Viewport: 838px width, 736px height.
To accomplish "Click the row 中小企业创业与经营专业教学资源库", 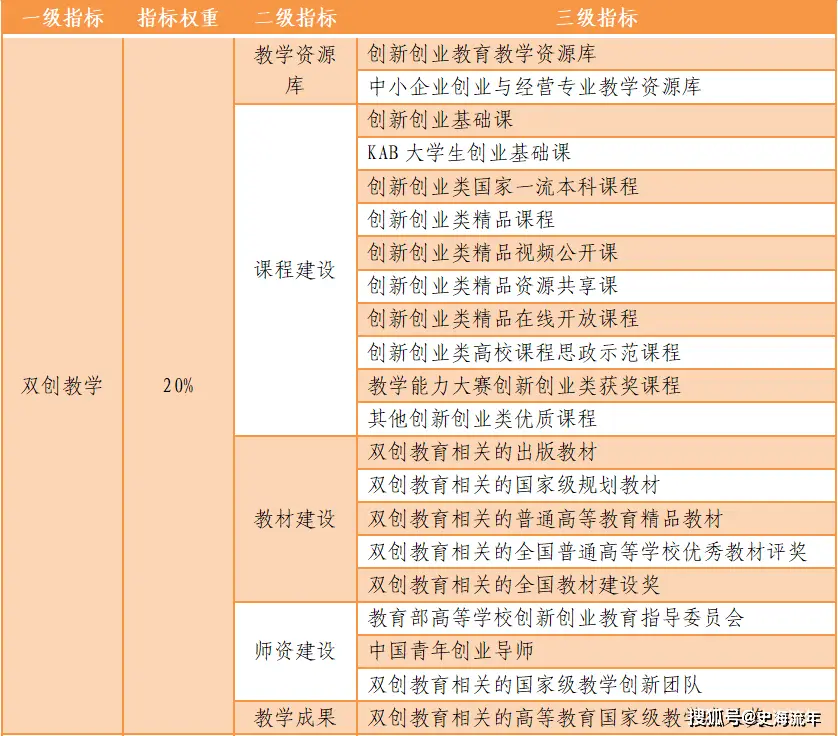I will pyautogui.click(x=596, y=87).
